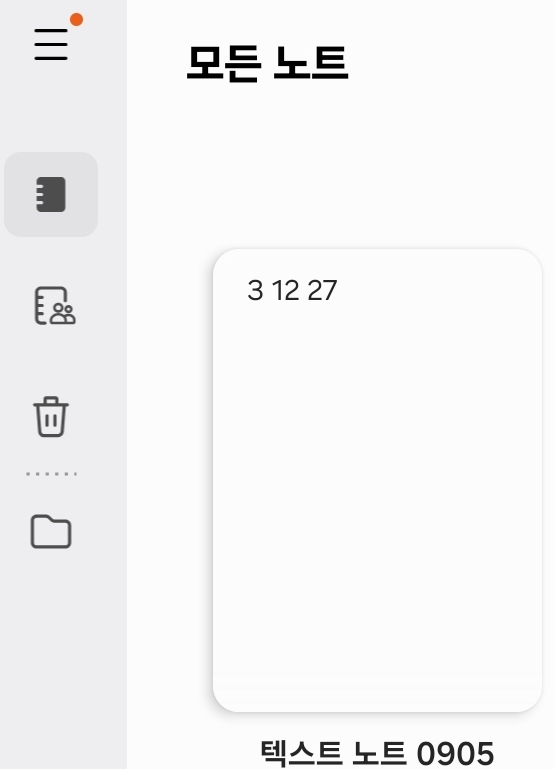Browse folders via the folder outline icon
The width and height of the screenshot is (554, 769).
click(51, 531)
